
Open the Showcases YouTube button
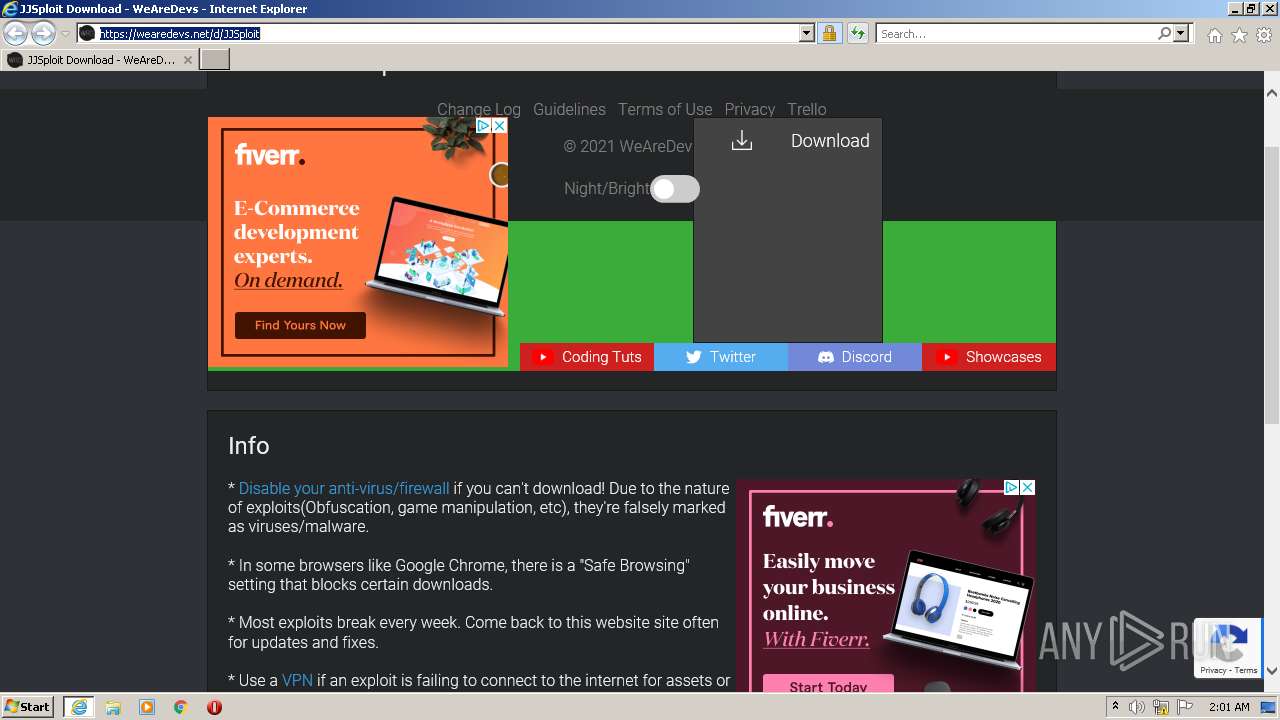point(989,357)
